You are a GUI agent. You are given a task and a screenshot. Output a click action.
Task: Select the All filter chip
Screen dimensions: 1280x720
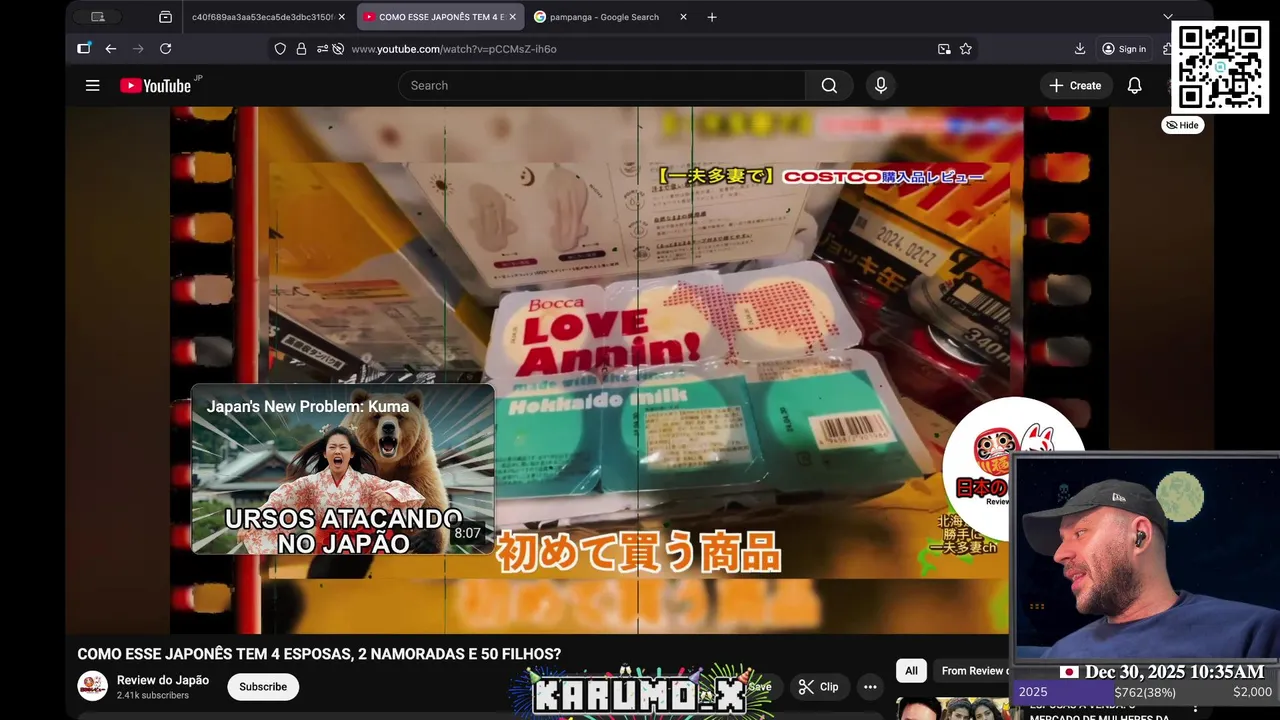click(911, 671)
